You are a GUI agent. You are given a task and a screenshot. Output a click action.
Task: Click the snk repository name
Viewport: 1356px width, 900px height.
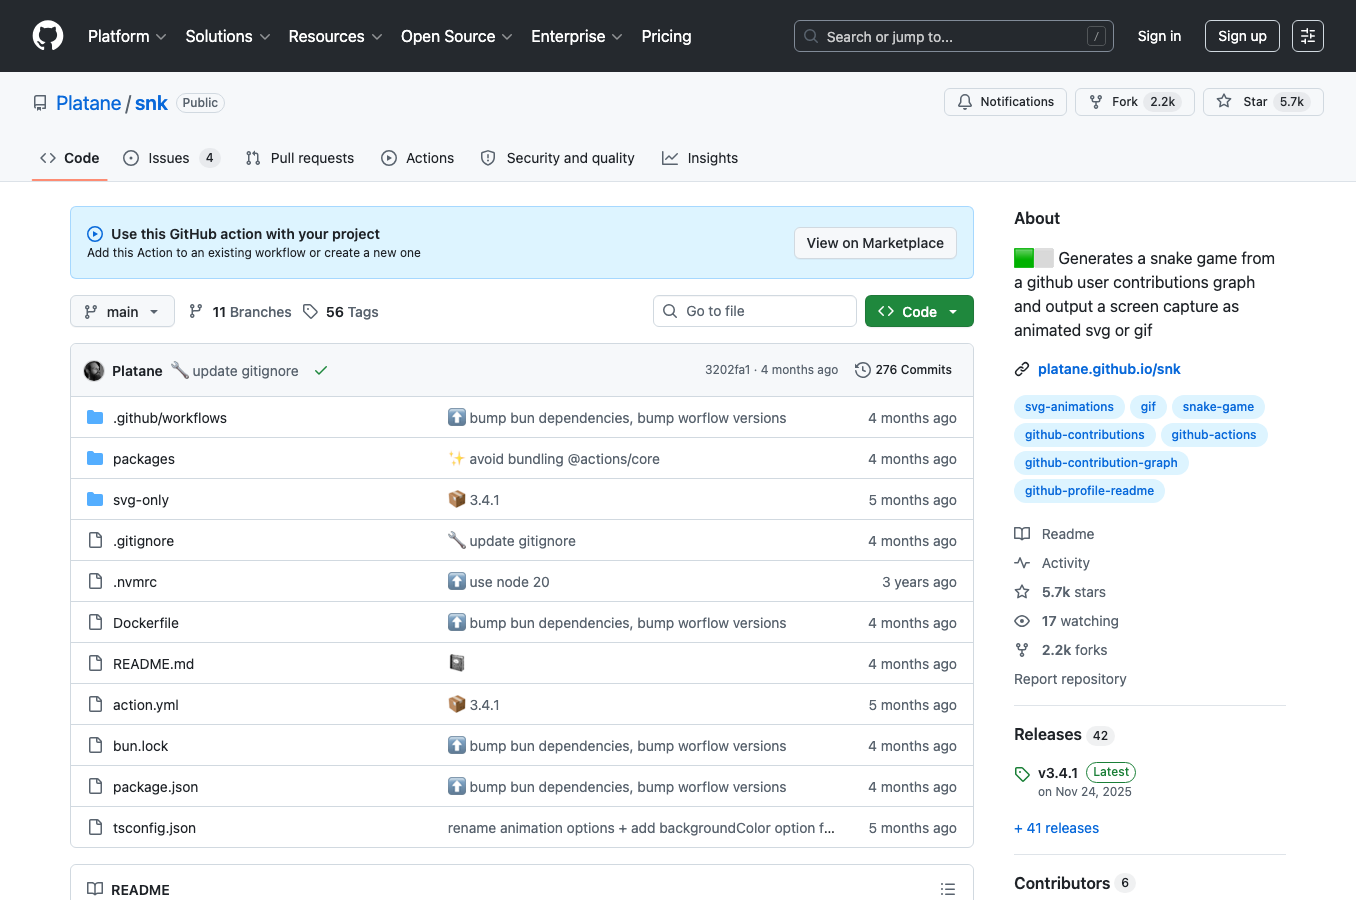point(151,103)
